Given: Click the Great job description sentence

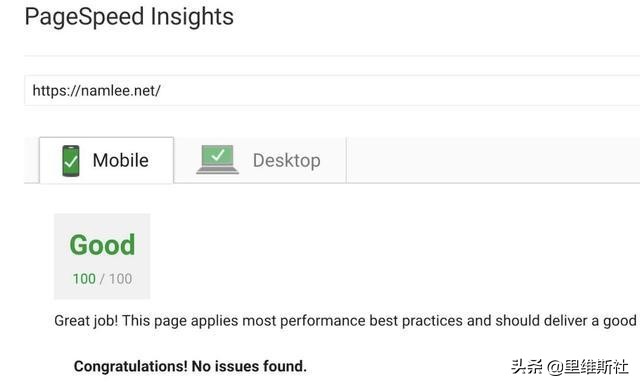Looking at the screenshot, I should [345, 321].
